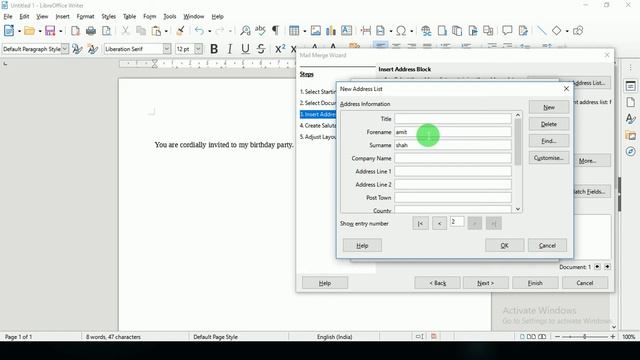Screen dimensions: 640x360
Task: Toggle Track Changes recording icon
Action: [x=523, y=31]
